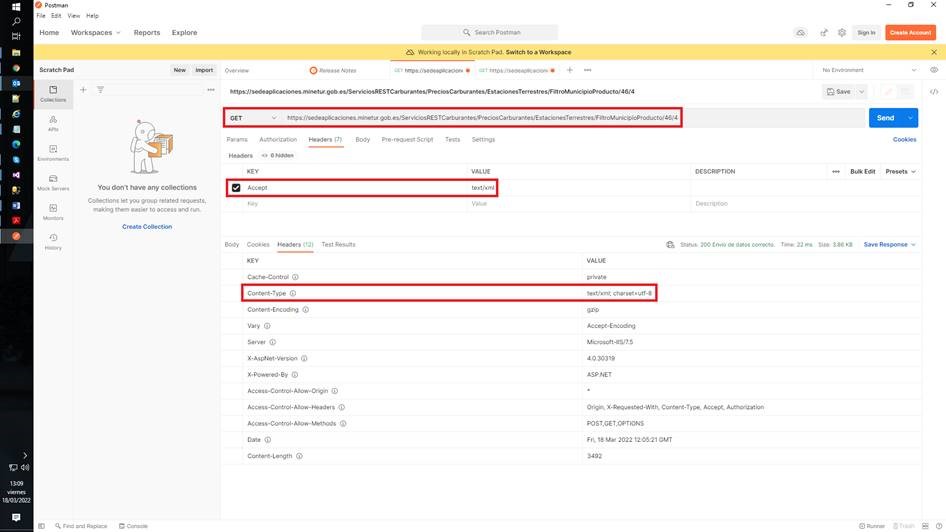Open the Edit menu

pos(56,16)
